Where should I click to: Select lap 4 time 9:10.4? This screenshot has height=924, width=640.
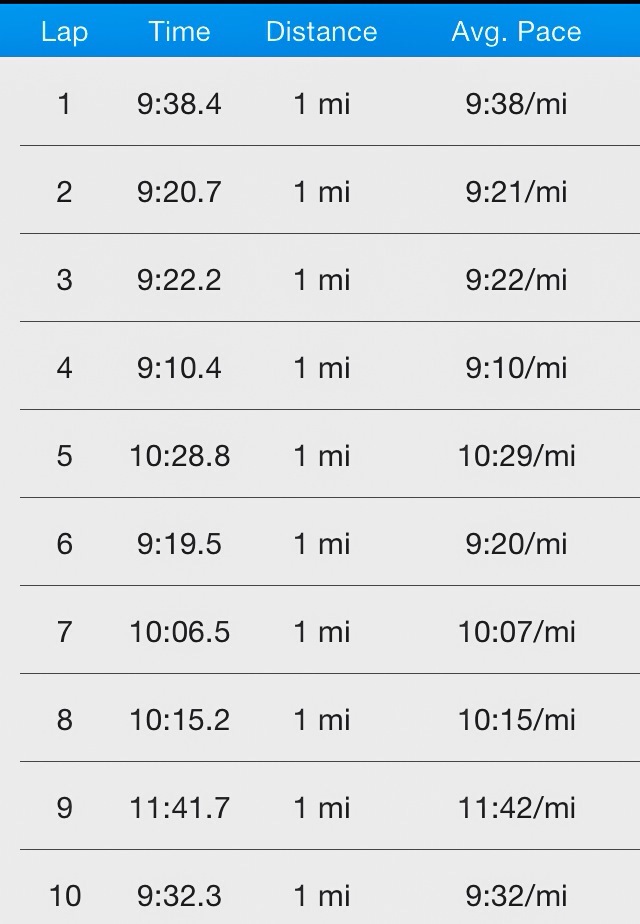pos(179,368)
